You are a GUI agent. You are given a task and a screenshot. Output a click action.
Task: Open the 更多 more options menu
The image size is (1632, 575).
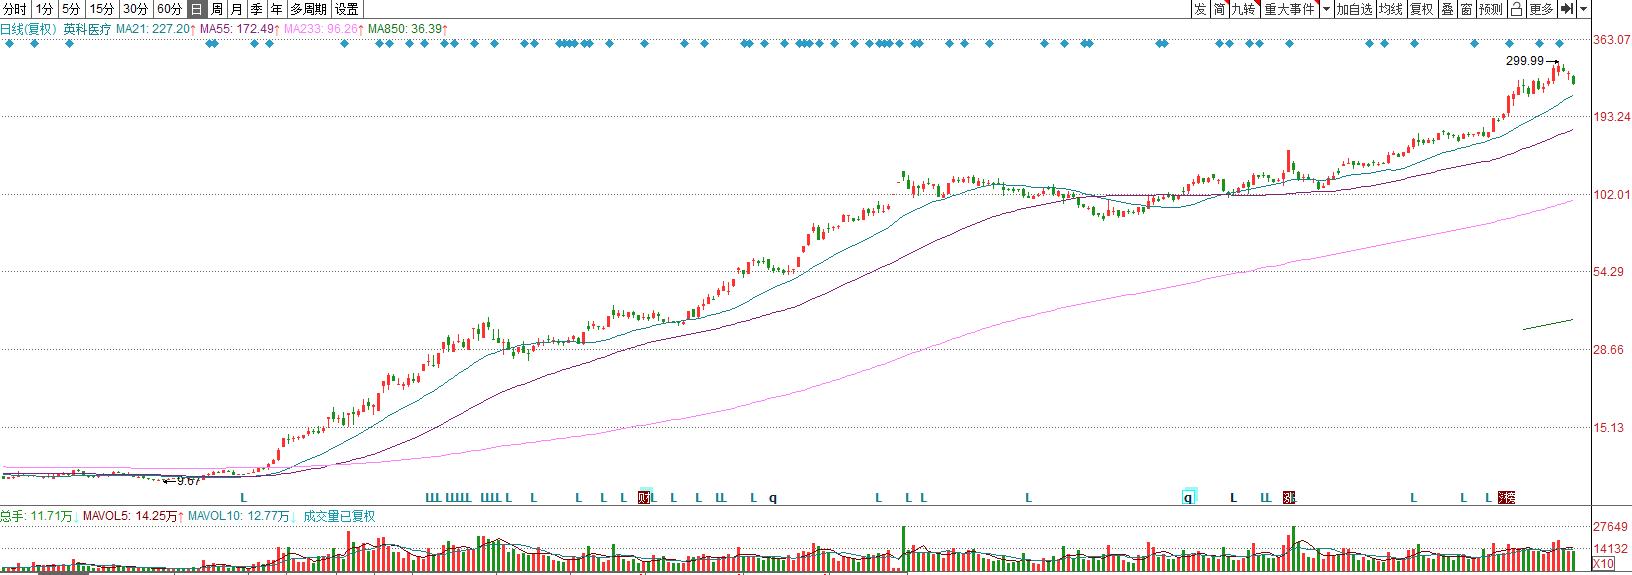[1541, 9]
